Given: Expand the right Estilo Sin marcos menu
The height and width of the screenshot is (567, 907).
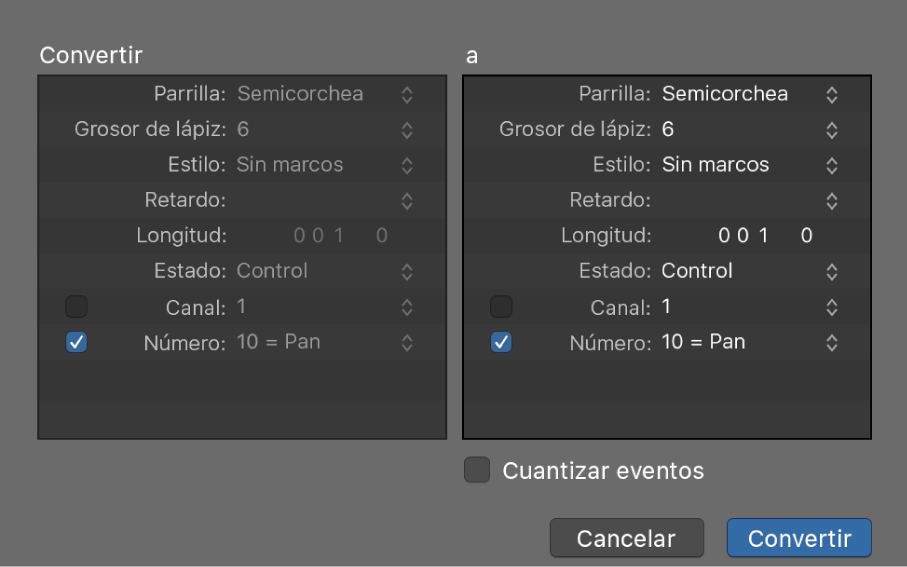Looking at the screenshot, I should click(x=831, y=165).
